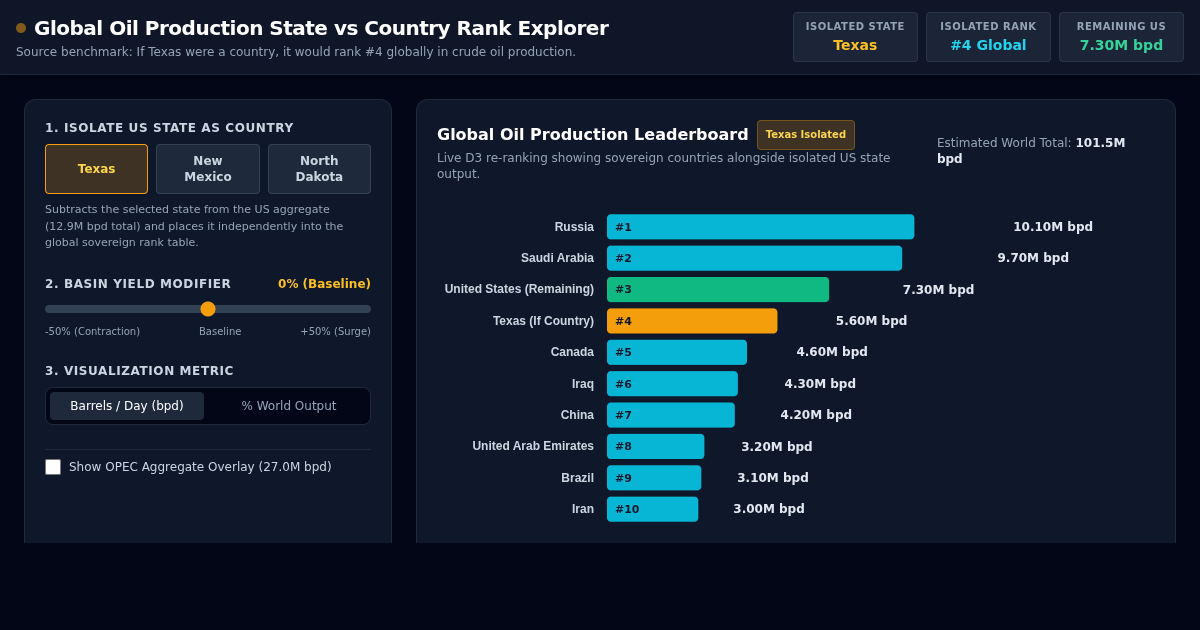The height and width of the screenshot is (630, 1200).
Task: Click the Russia country label
Action: 574,227
